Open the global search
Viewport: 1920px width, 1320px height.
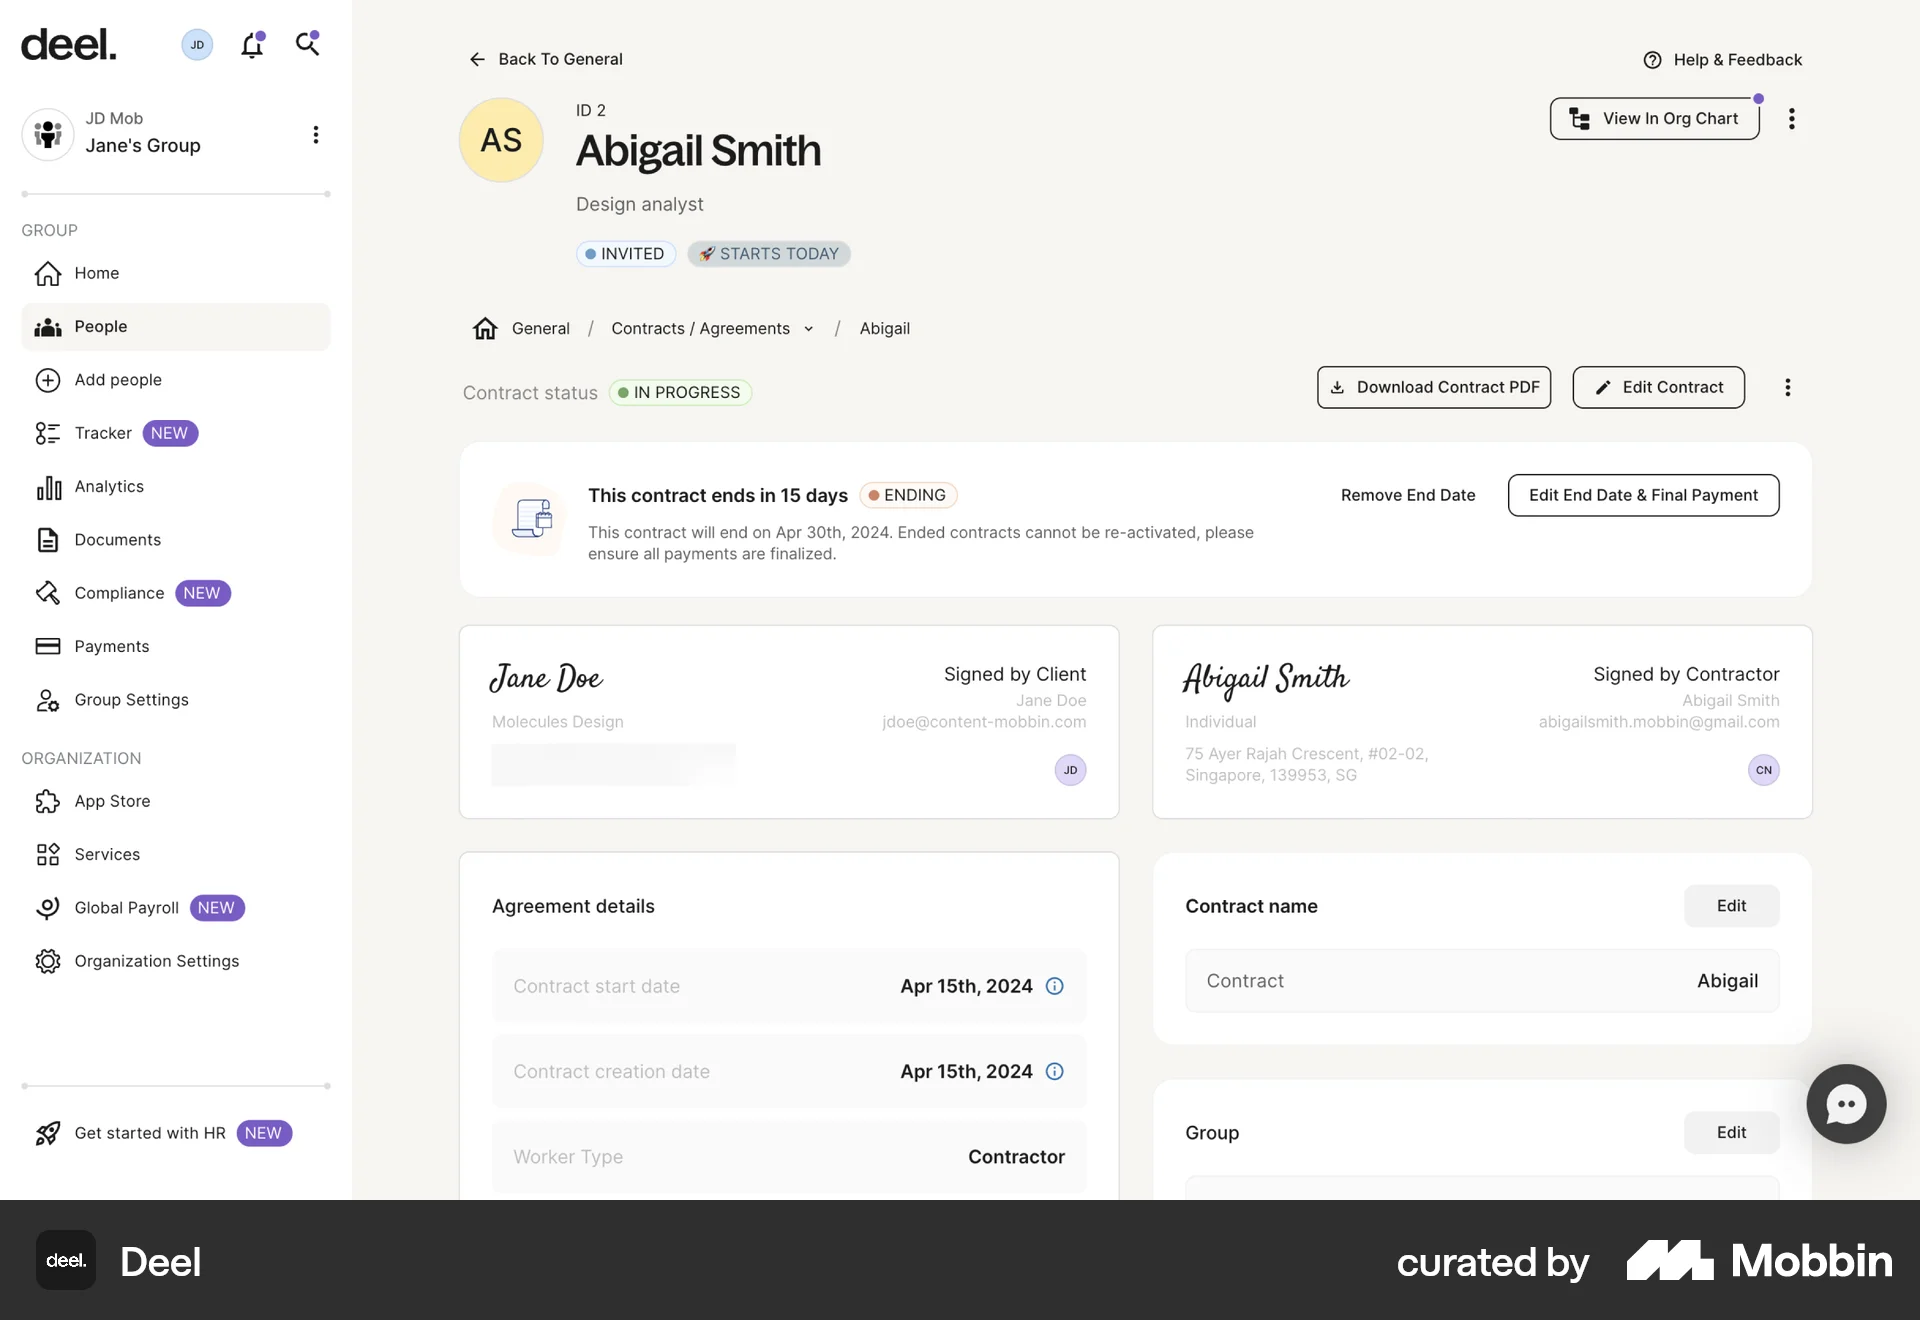308,44
